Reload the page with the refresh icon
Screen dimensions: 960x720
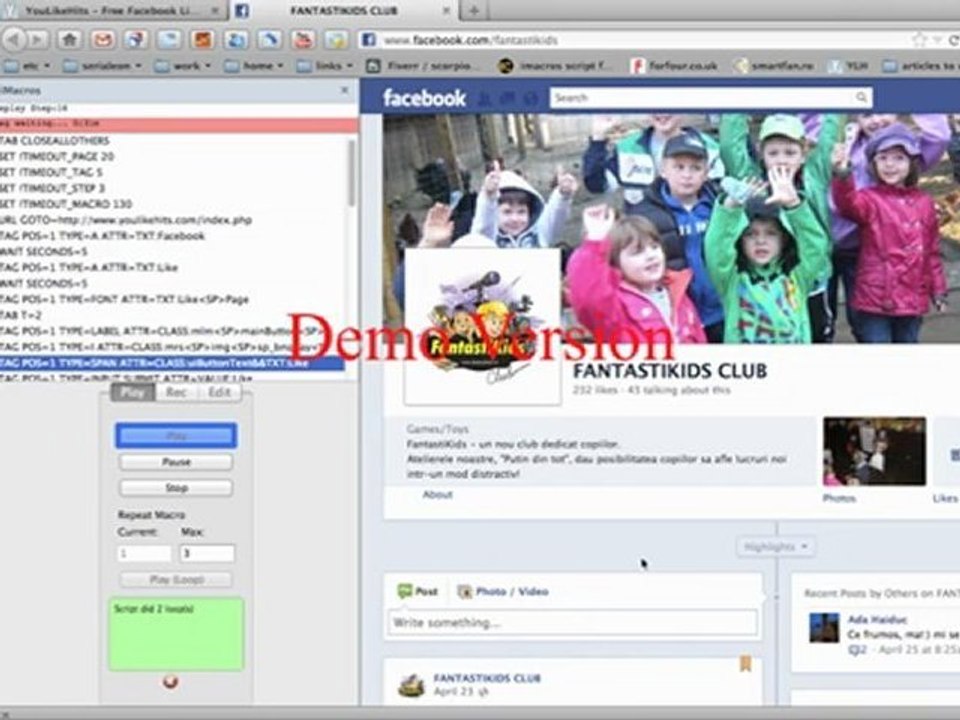pyautogui.click(x=954, y=40)
